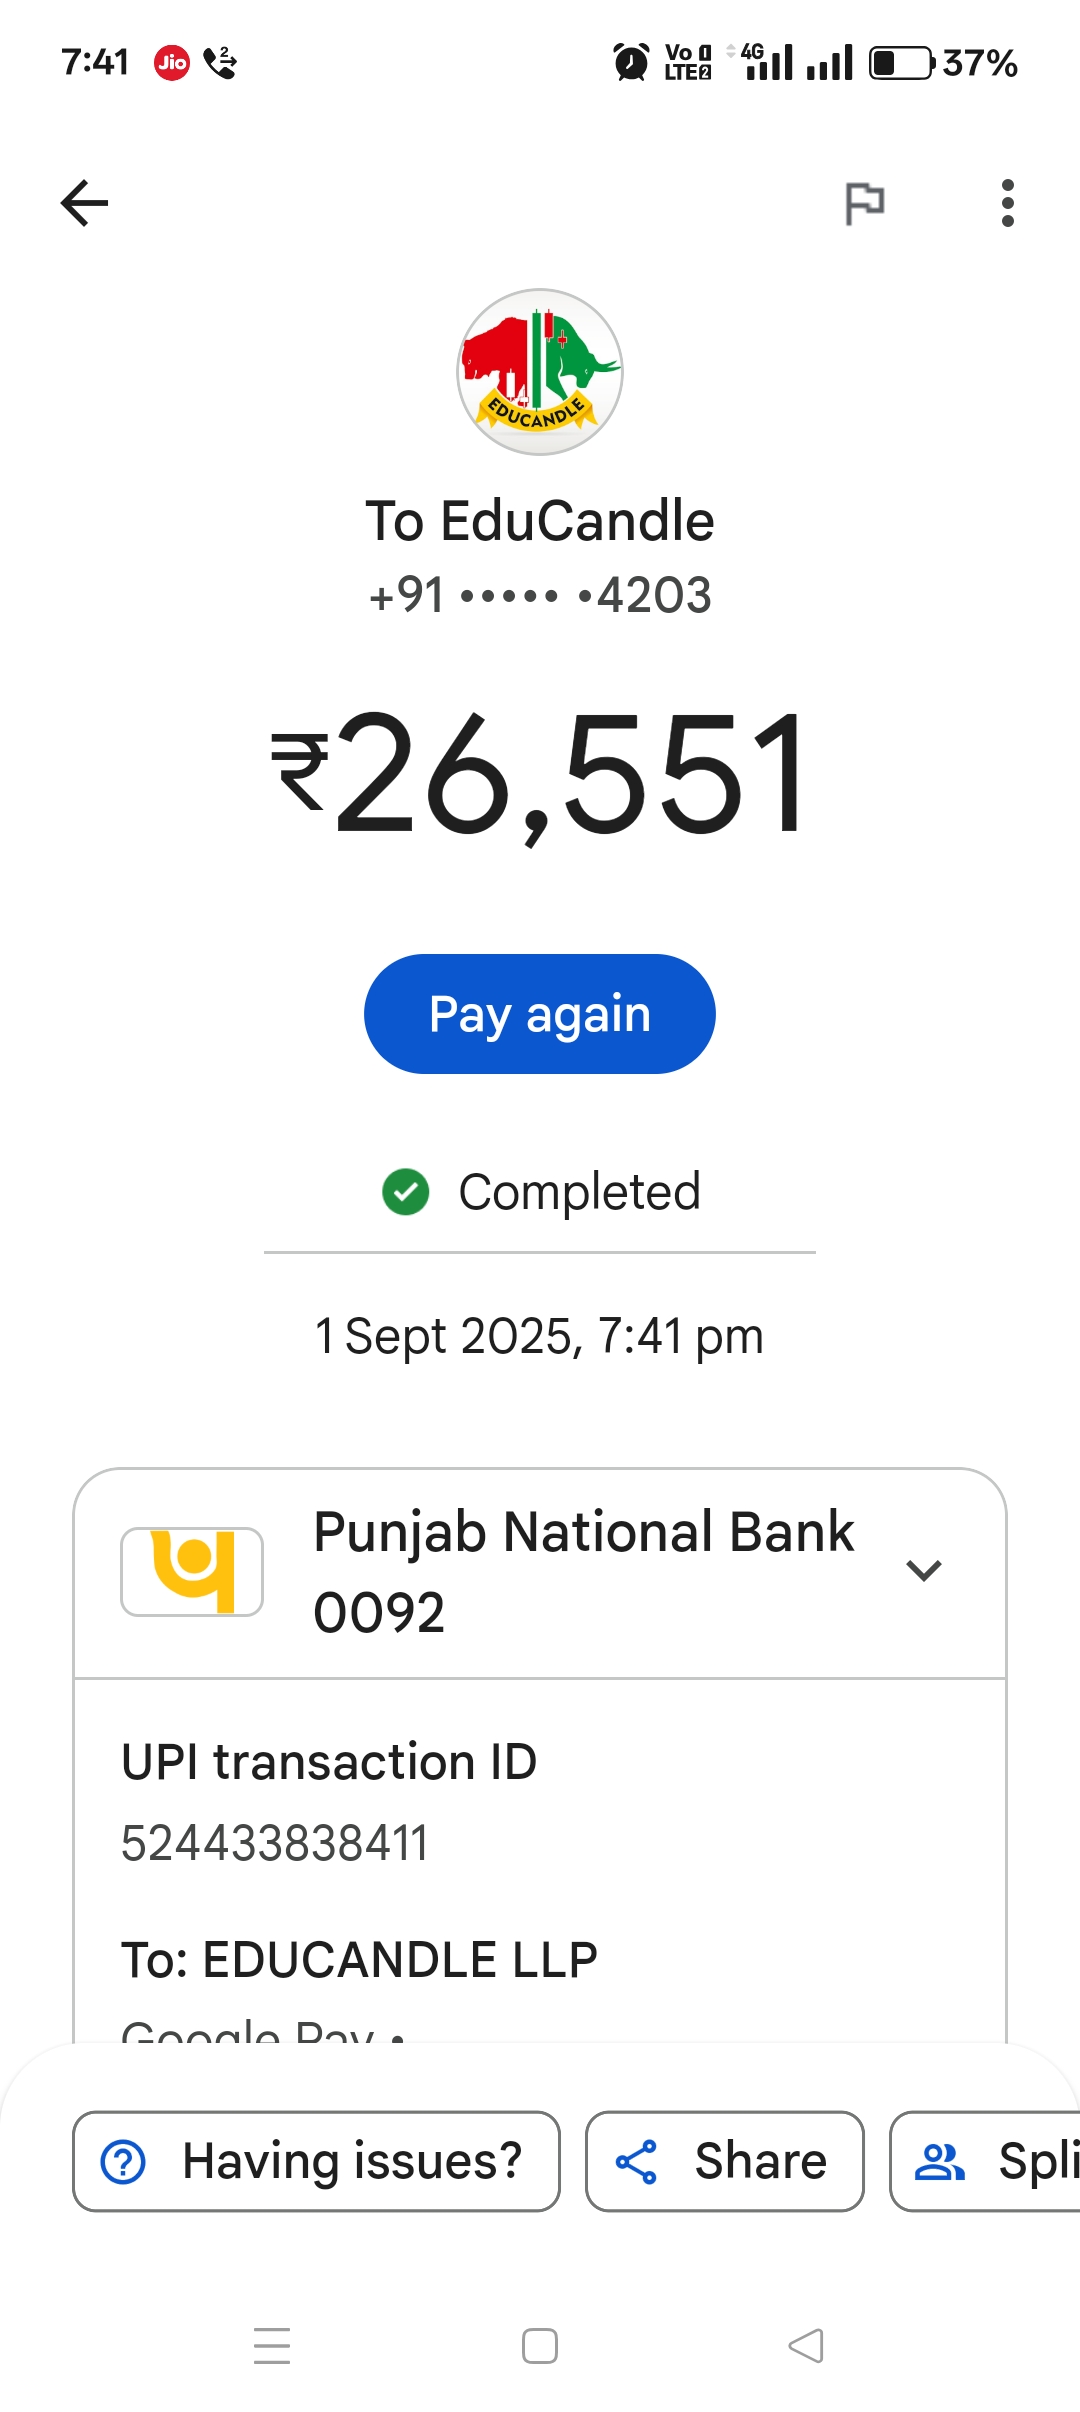The image size is (1080, 2412).
Task: Tap the flag report icon
Action: pyautogui.click(x=864, y=203)
